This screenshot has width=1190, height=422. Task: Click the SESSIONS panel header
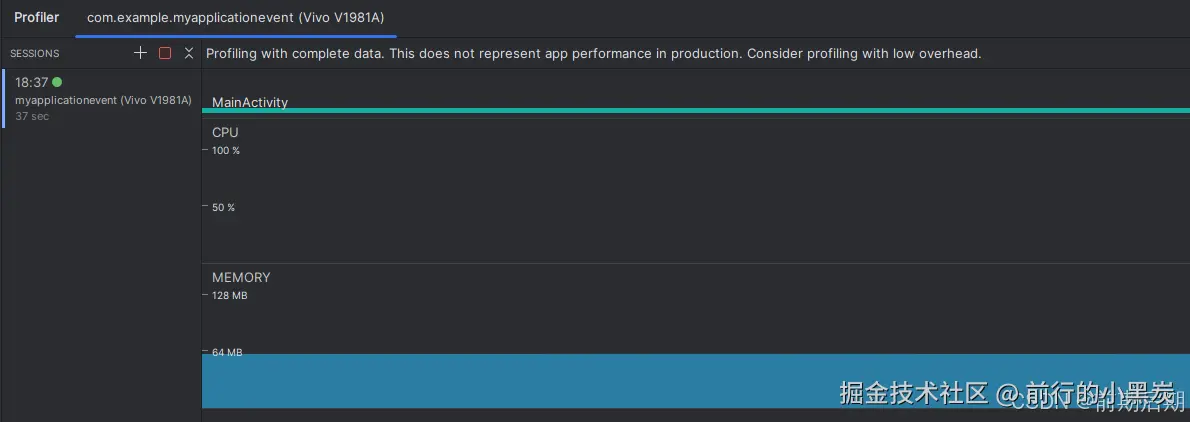(35, 54)
